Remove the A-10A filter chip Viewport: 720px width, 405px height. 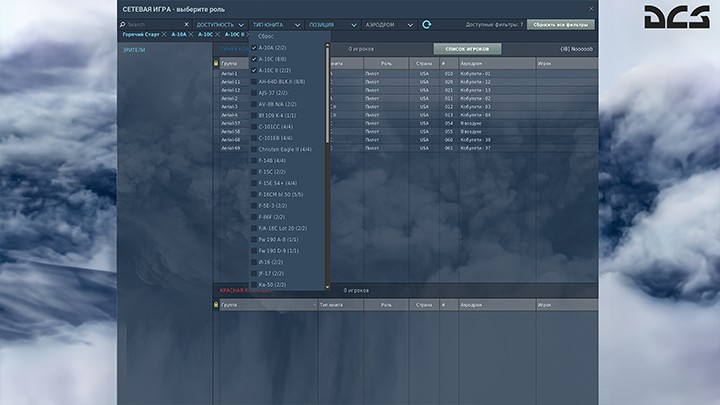point(191,35)
